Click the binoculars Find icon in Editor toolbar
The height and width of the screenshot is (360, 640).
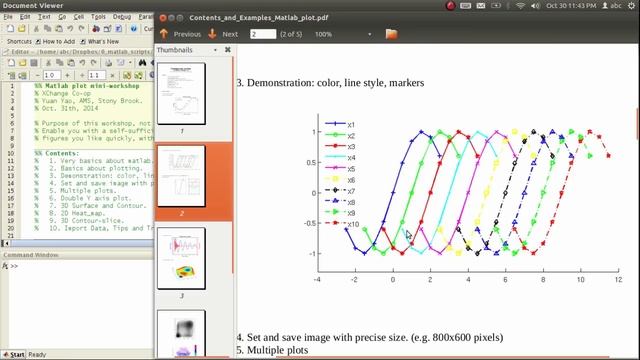(142, 63)
